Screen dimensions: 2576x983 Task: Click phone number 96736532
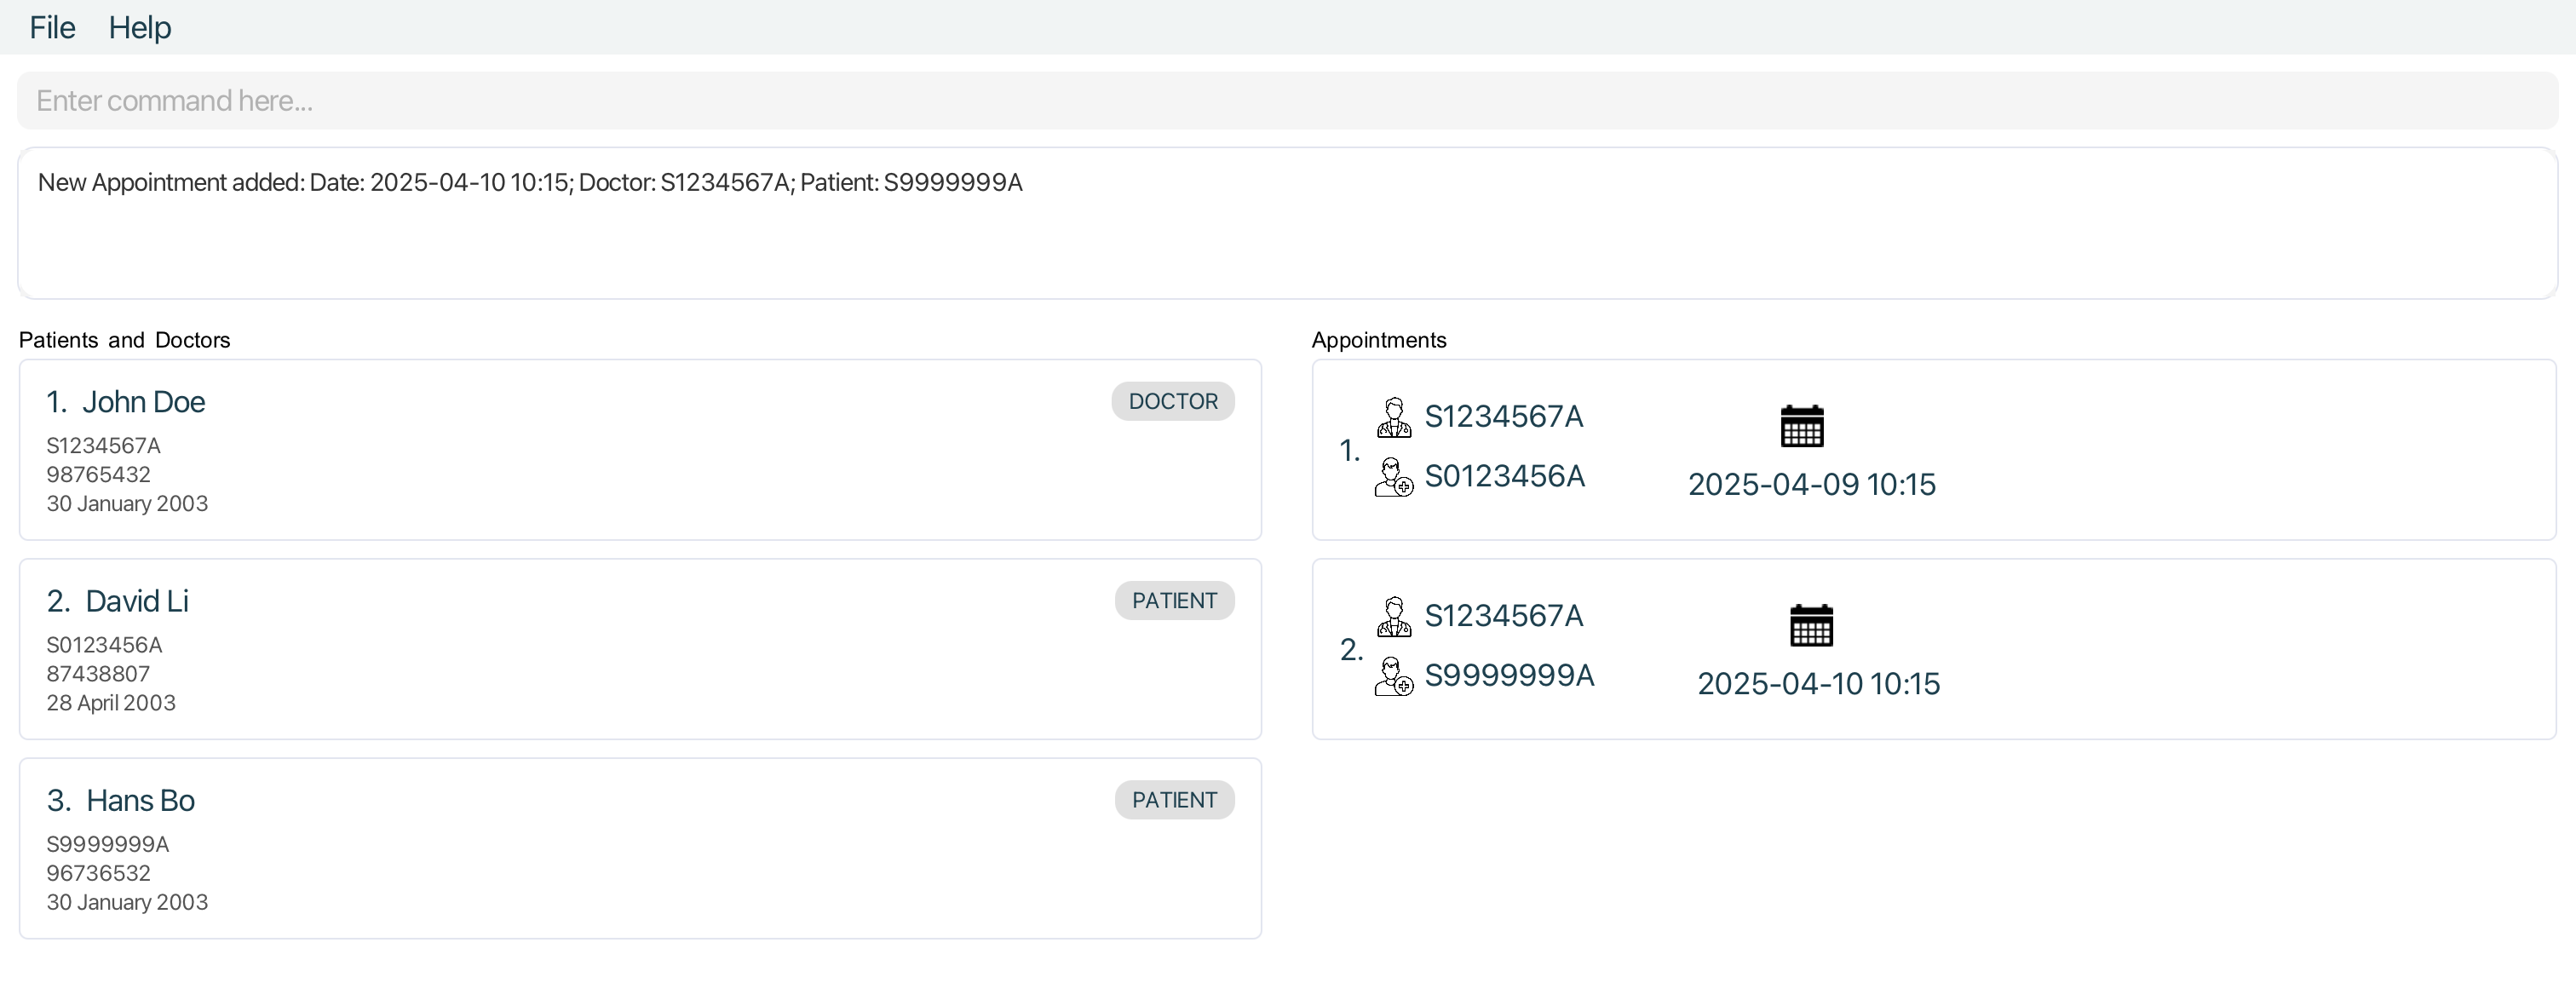click(98, 872)
